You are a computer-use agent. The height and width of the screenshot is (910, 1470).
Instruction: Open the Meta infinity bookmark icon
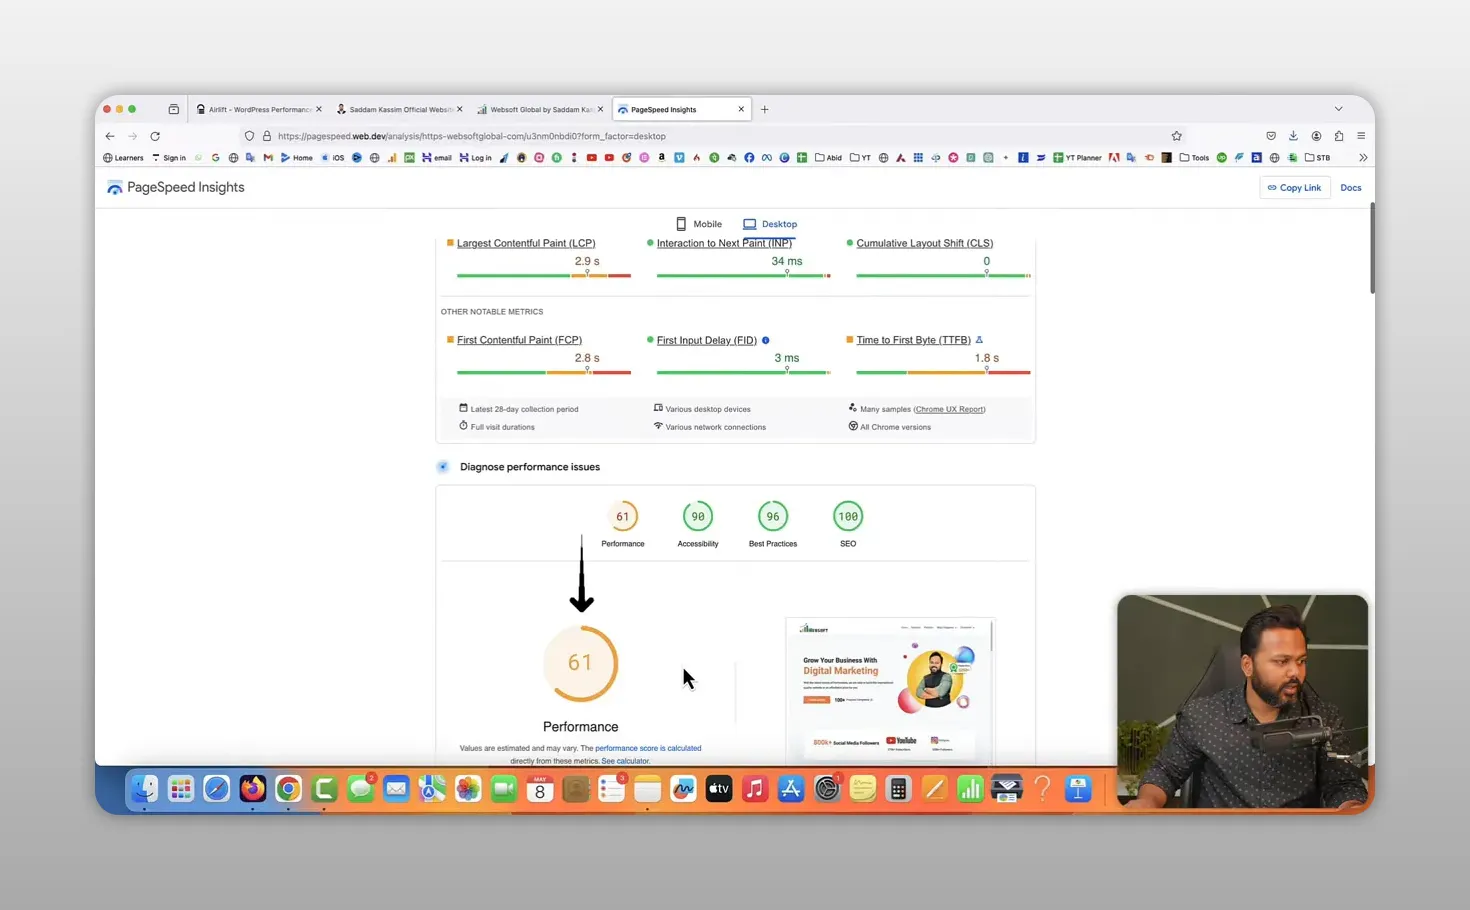[767, 158]
